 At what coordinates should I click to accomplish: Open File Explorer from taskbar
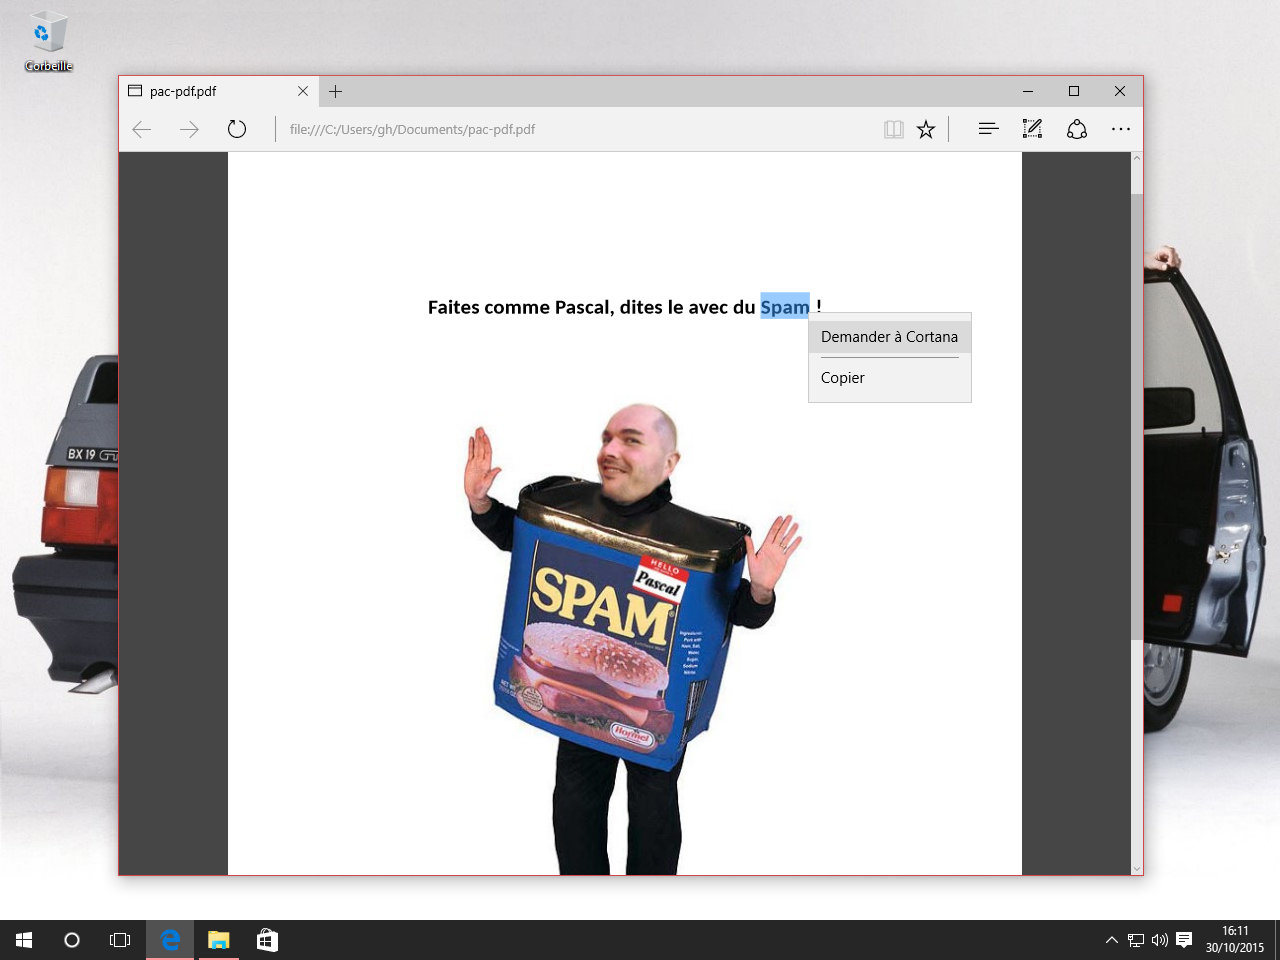coord(218,940)
